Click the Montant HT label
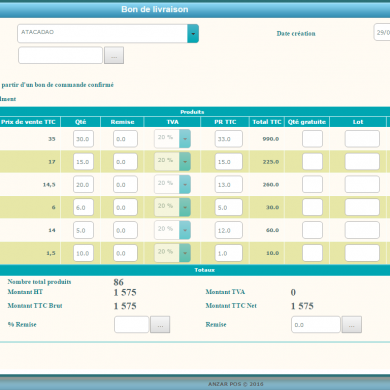Image resolution: width=390 pixels, height=390 pixels. click(x=25, y=292)
